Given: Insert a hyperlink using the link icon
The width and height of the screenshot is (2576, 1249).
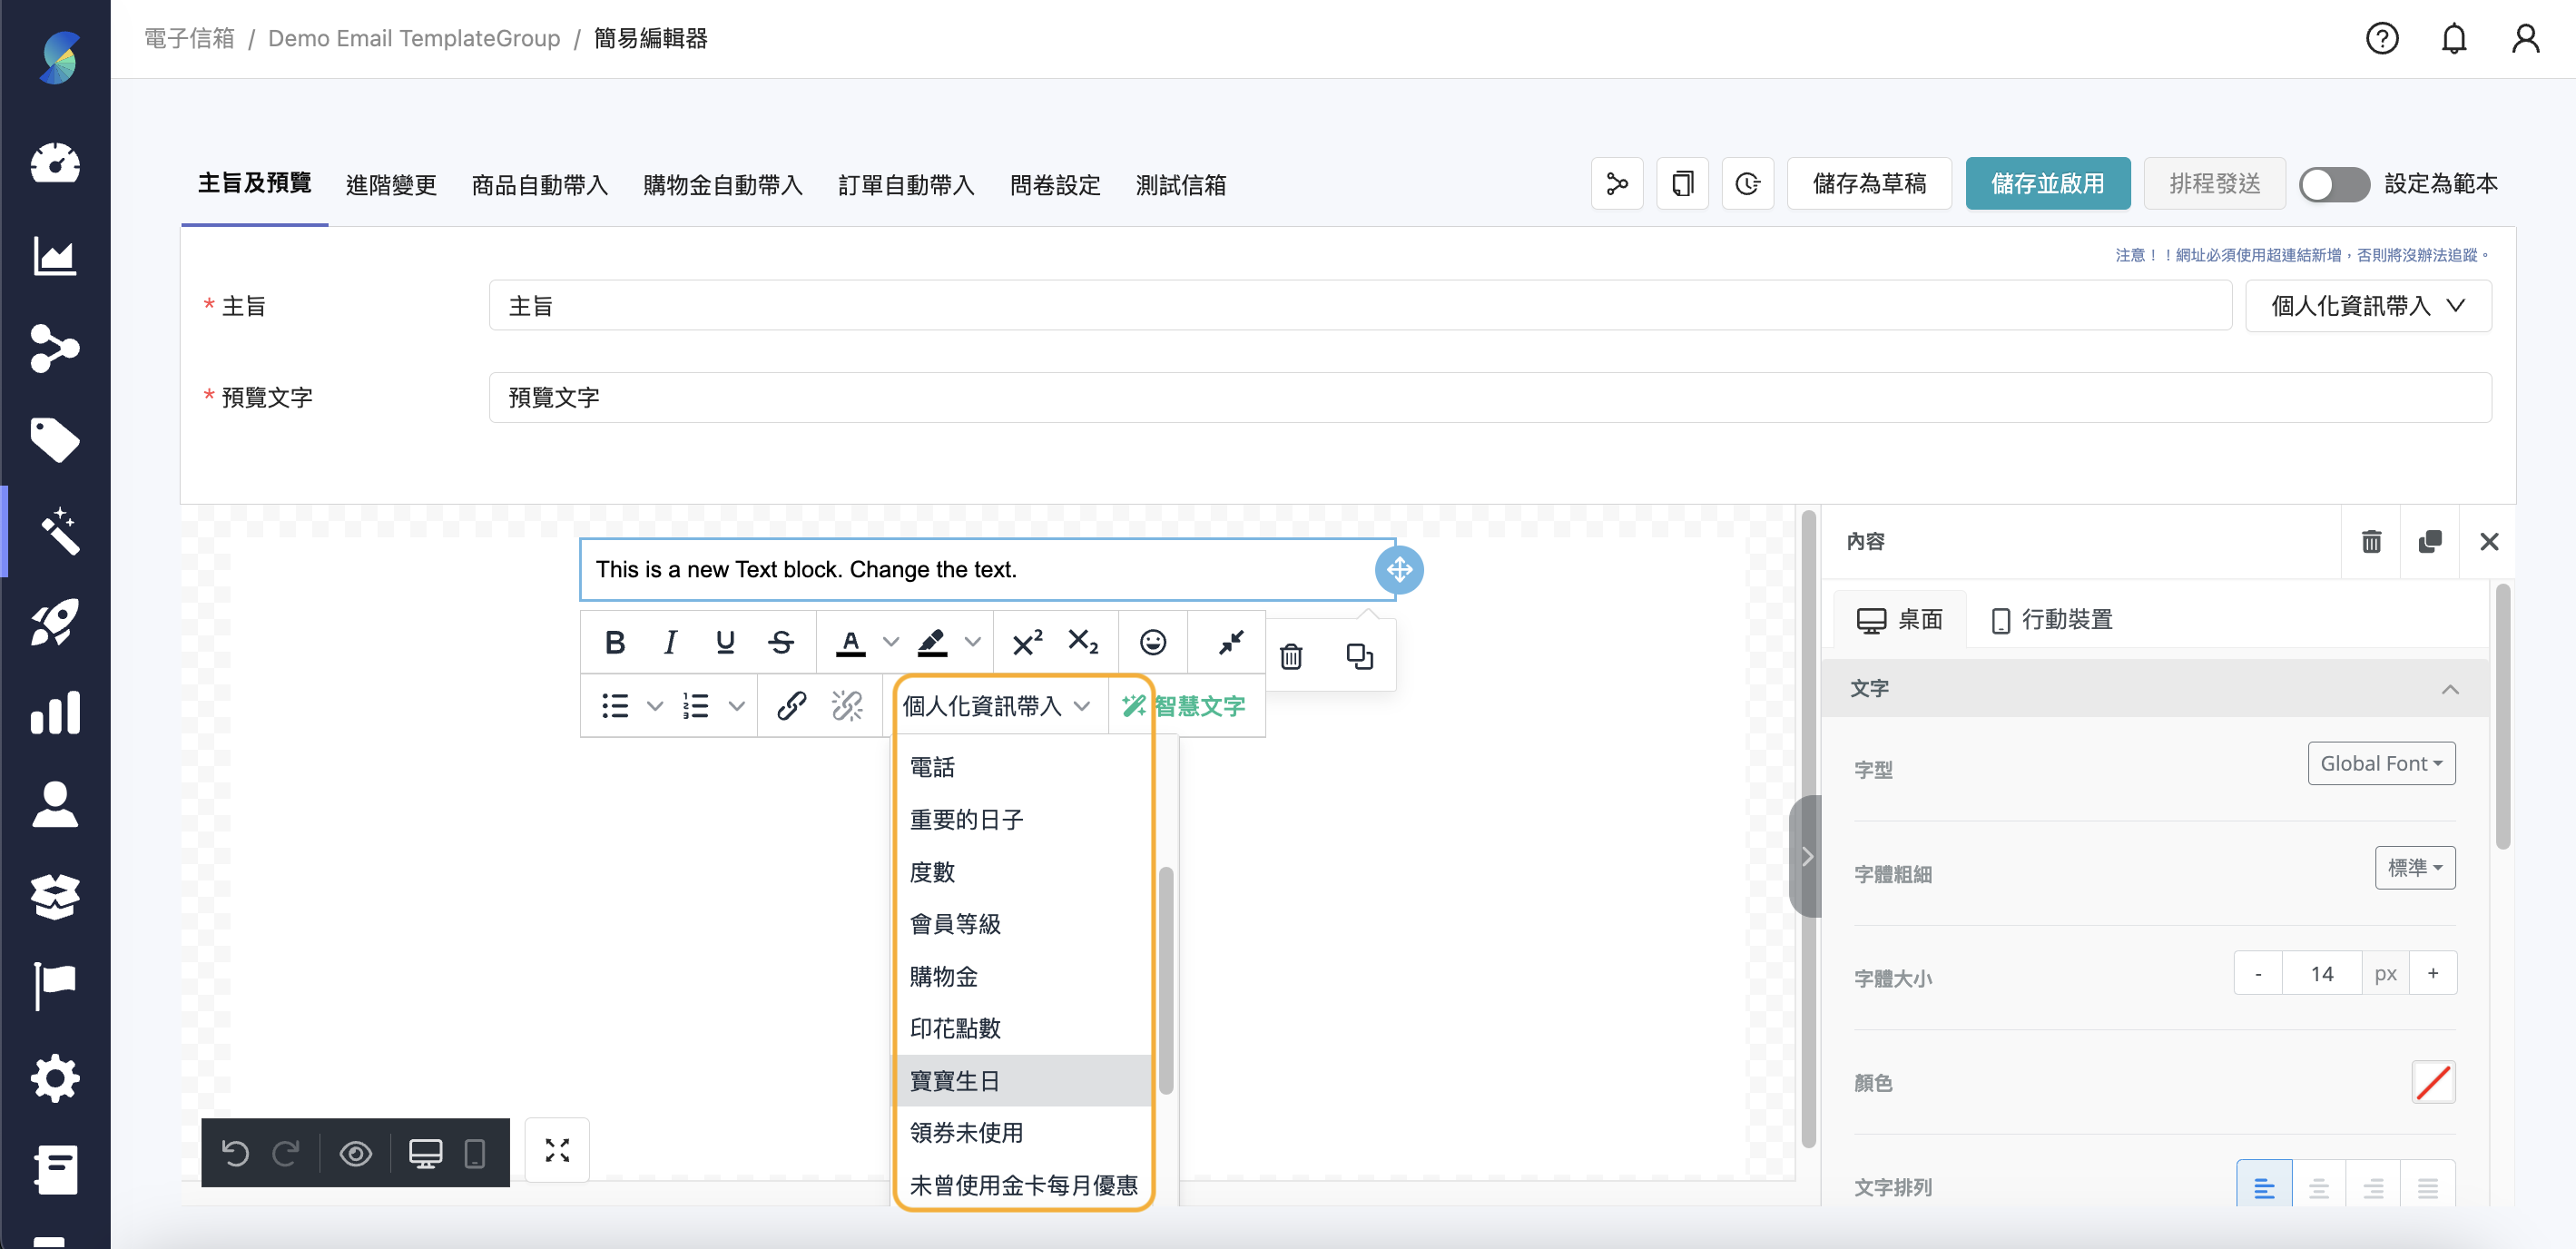Looking at the screenshot, I should click(x=791, y=705).
